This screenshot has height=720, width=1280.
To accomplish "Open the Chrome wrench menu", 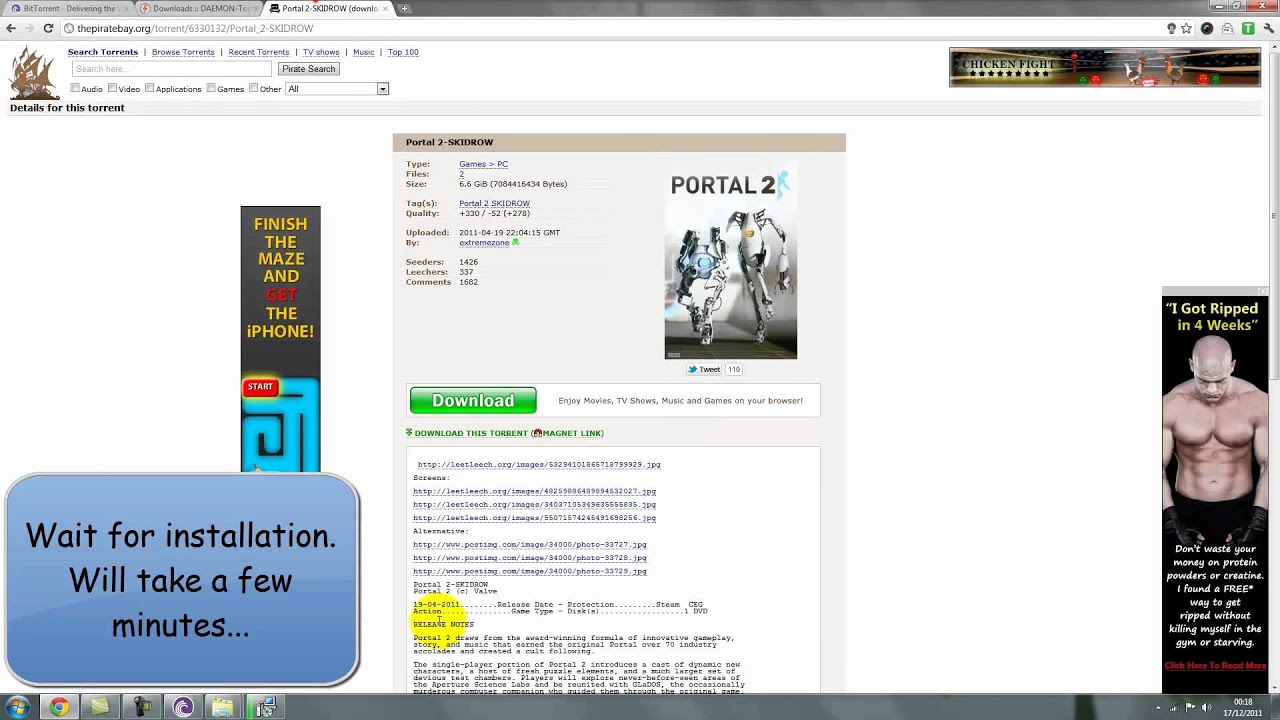I will [1268, 28].
